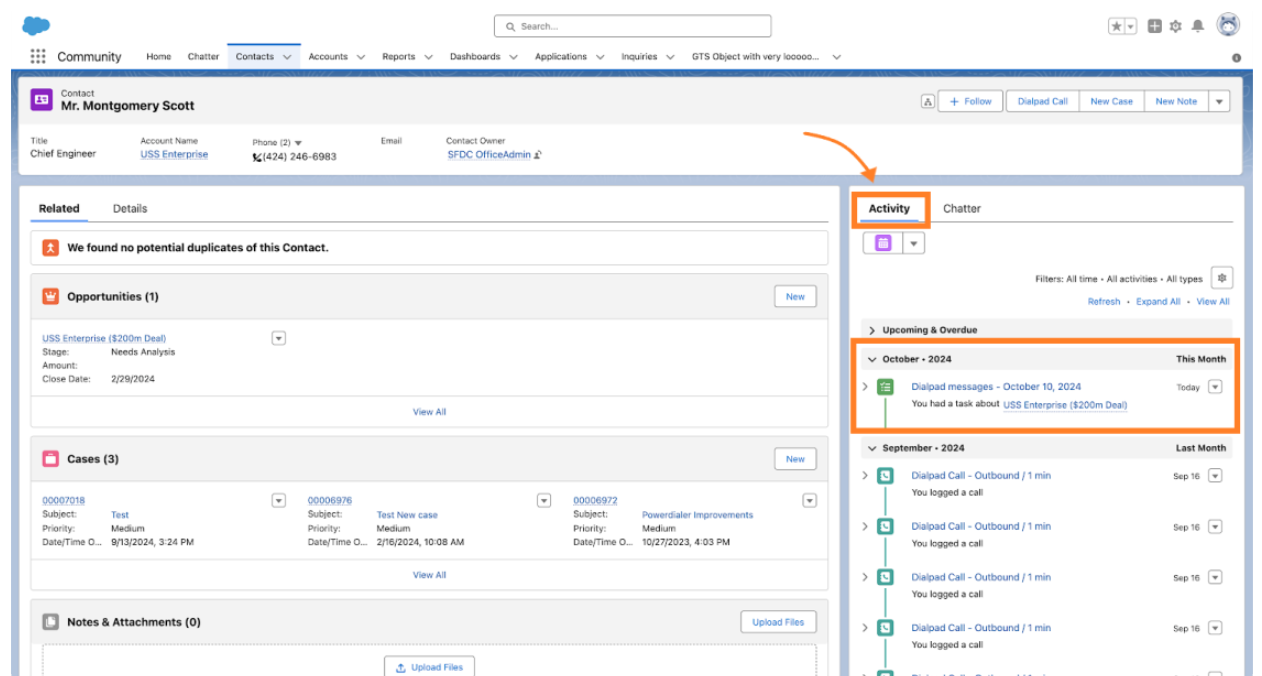Open the activity timeline settings gear
The width and height of the screenshot is (1262, 676).
[x=1221, y=278]
